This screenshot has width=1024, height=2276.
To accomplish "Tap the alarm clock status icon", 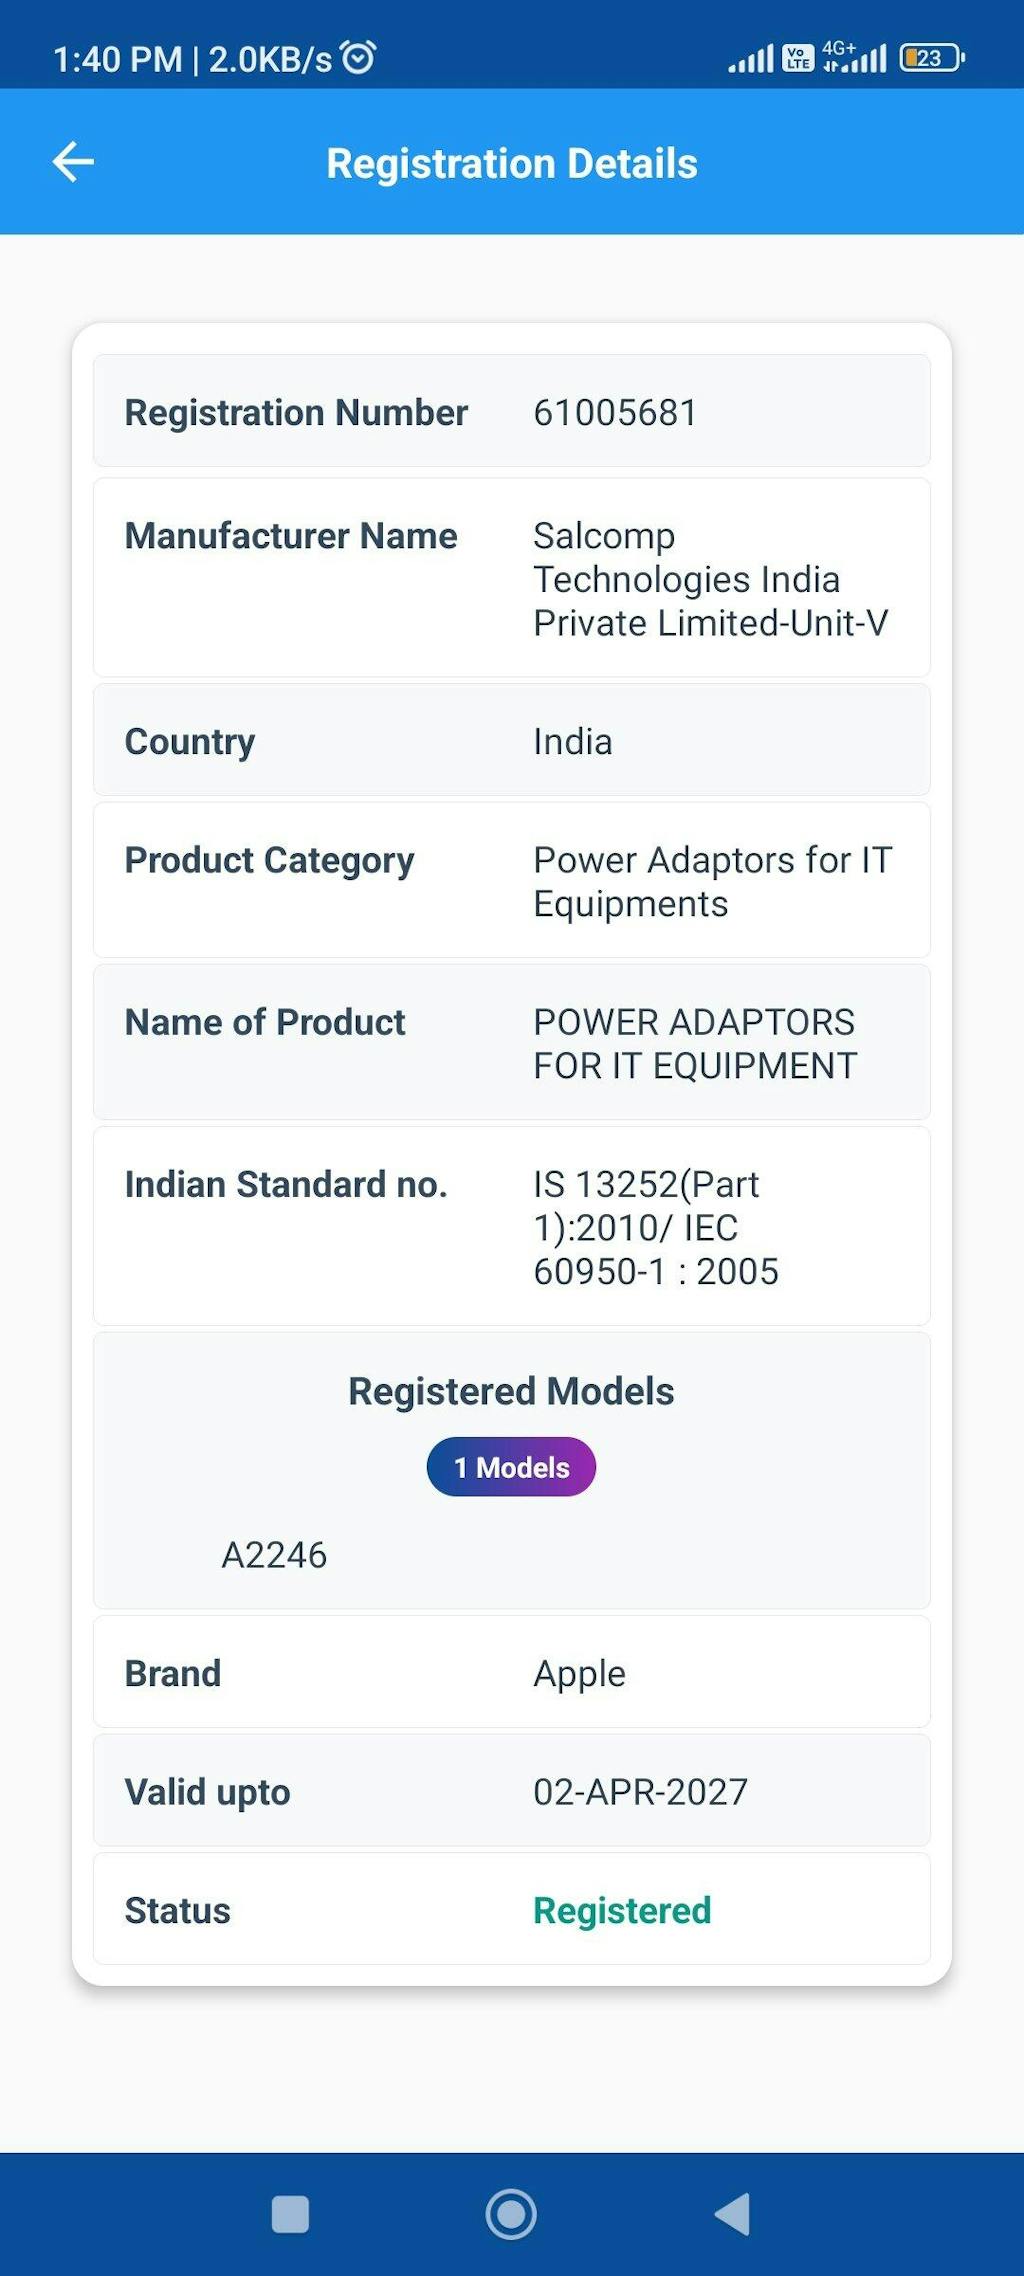I will click(x=358, y=58).
